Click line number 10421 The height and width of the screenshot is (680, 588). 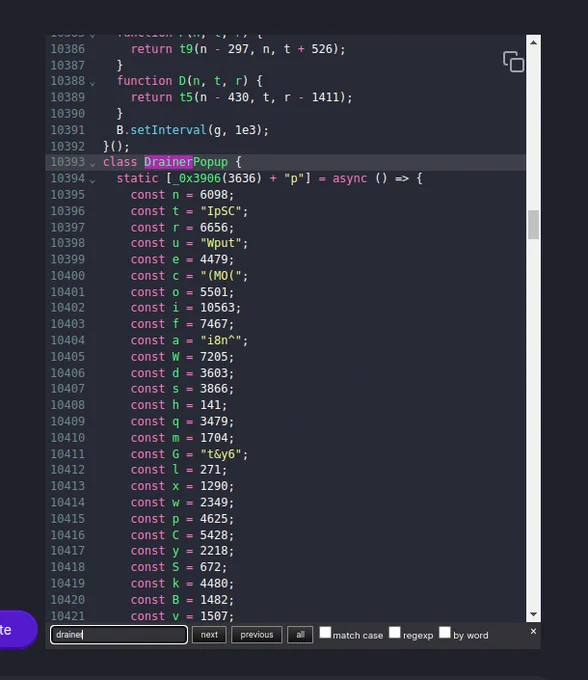[68, 616]
